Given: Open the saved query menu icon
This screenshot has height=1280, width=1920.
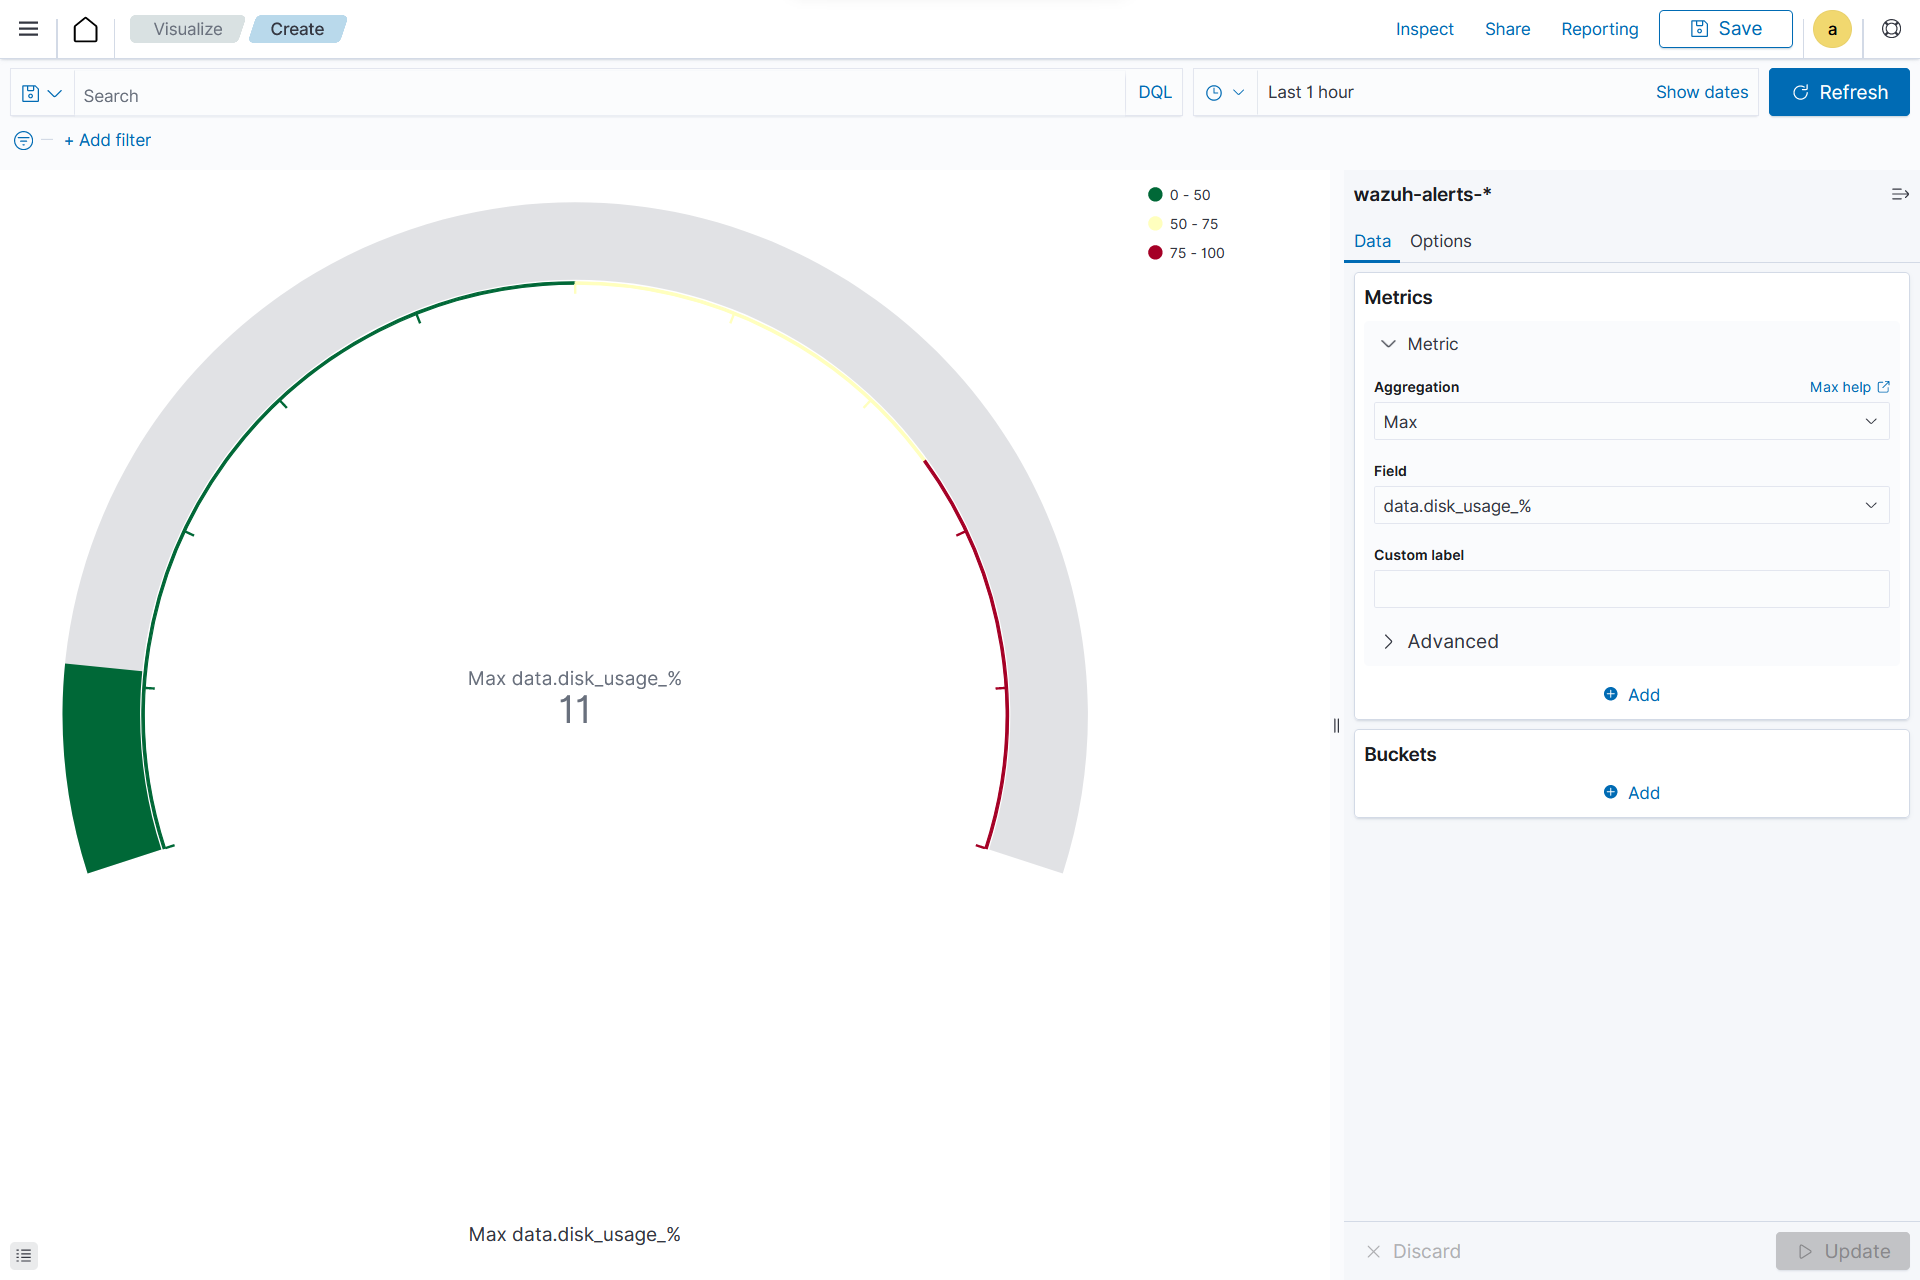Looking at the screenshot, I should click(x=42, y=93).
